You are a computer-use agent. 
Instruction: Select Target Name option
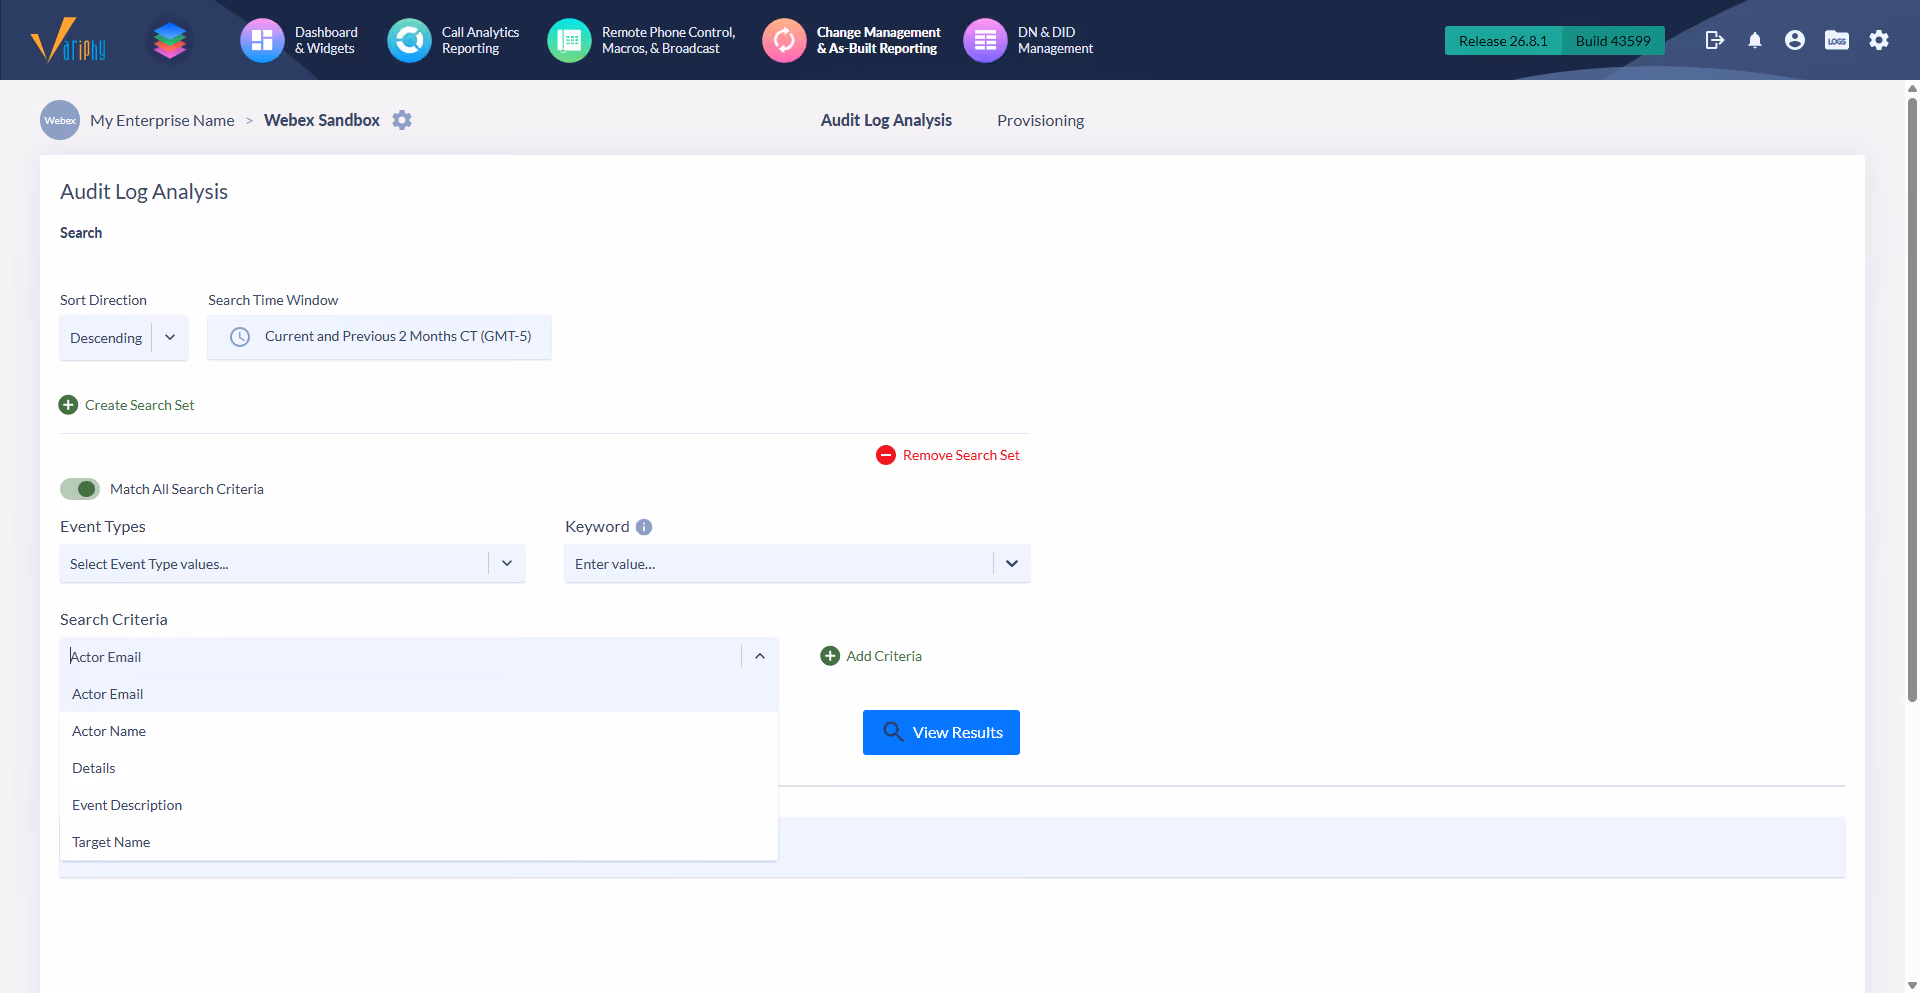pos(419,842)
